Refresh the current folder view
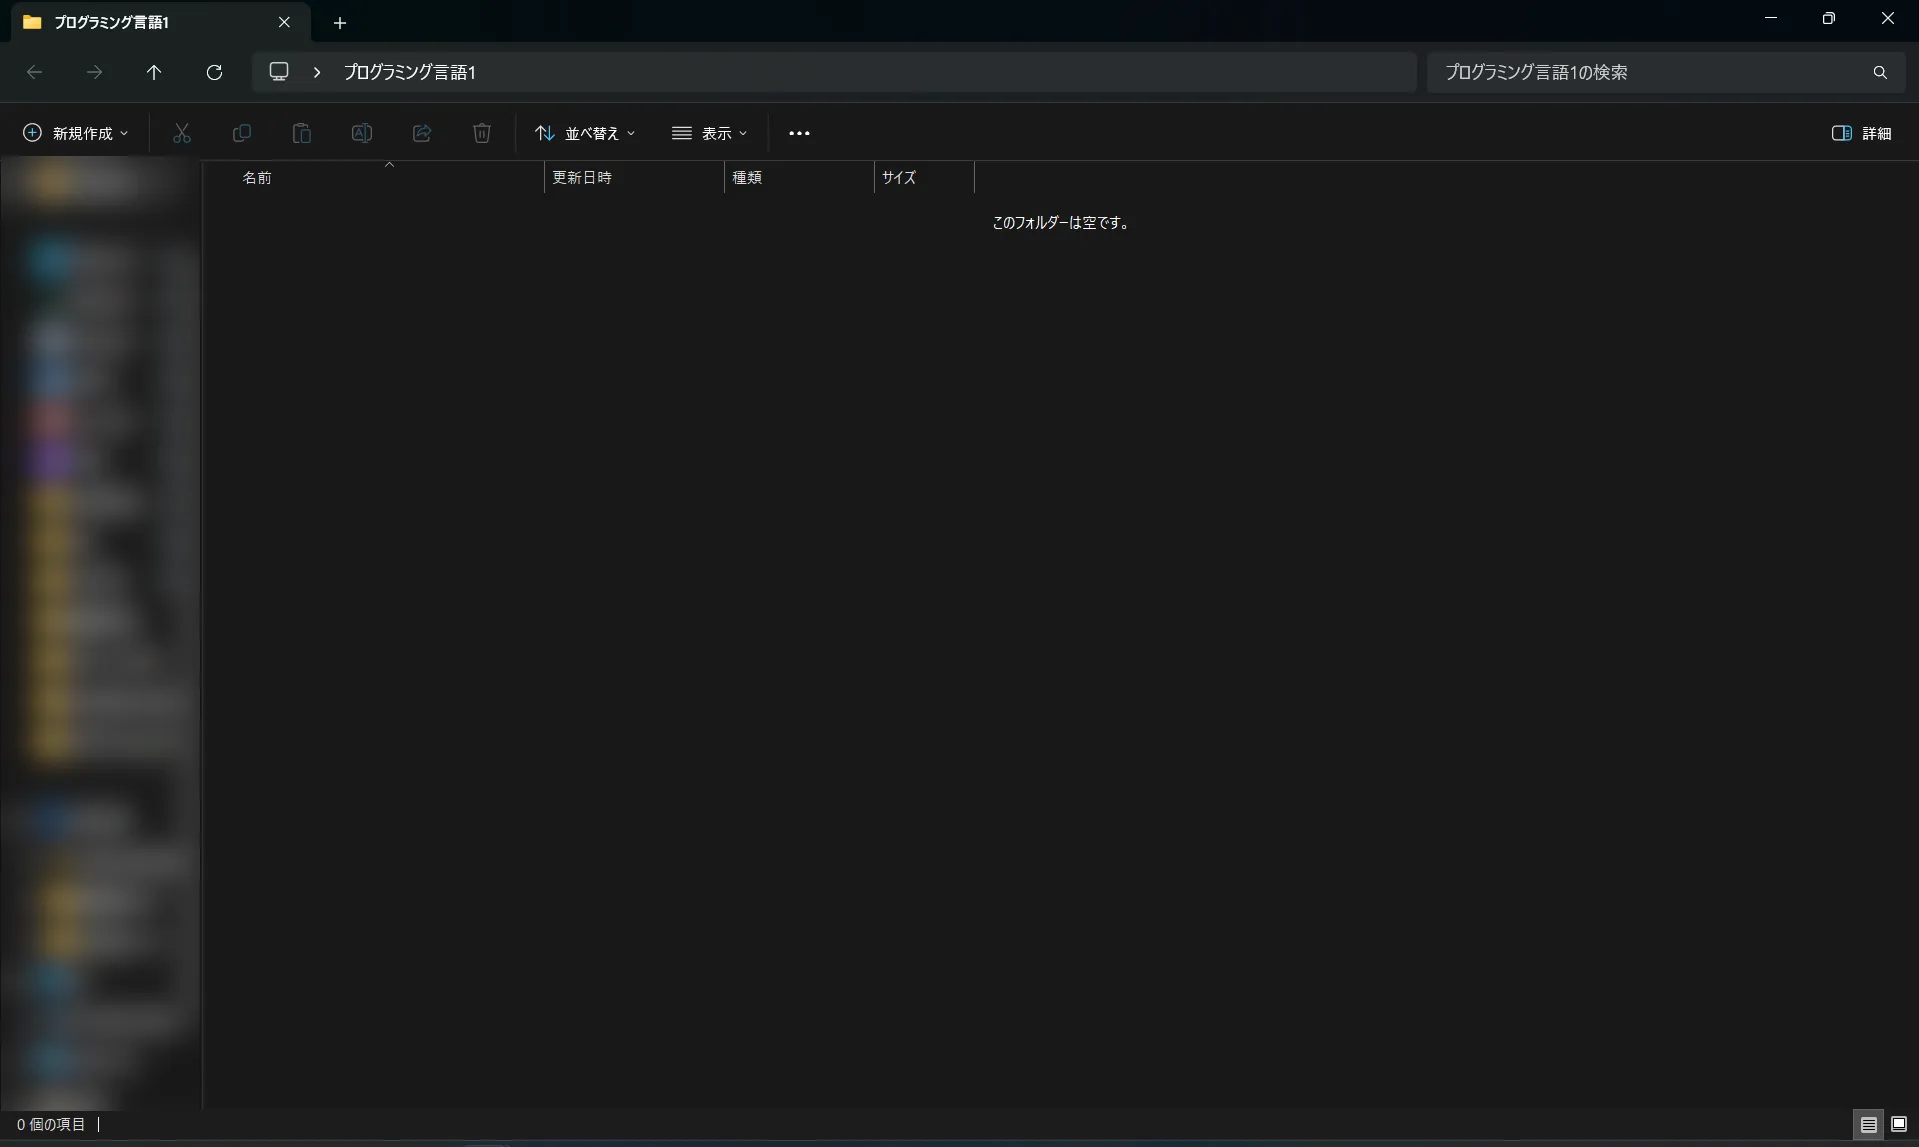Screen dimensions: 1919x1147 214,72
